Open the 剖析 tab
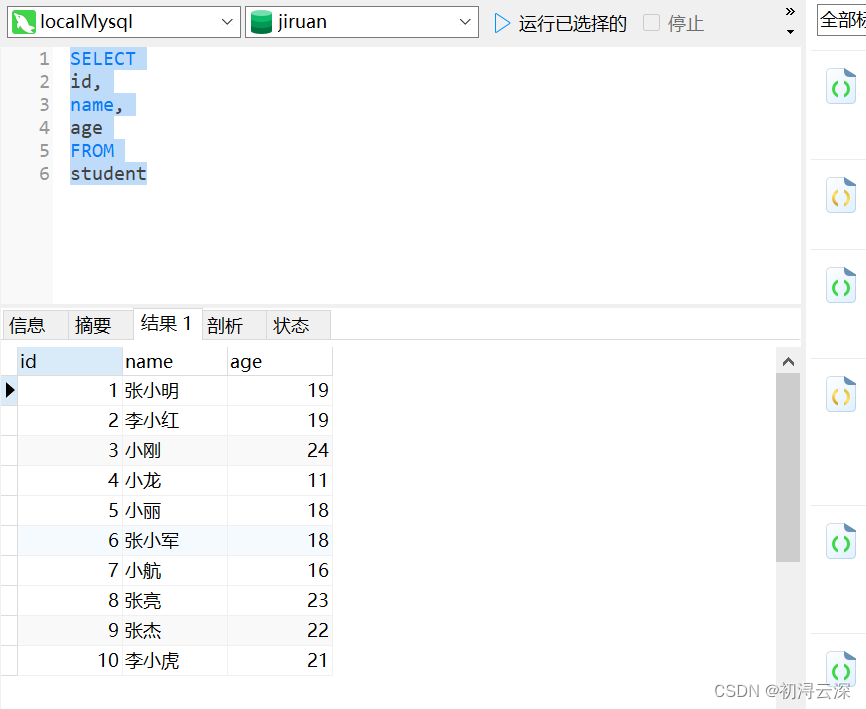Image resolution: width=866 pixels, height=709 pixels. point(234,325)
